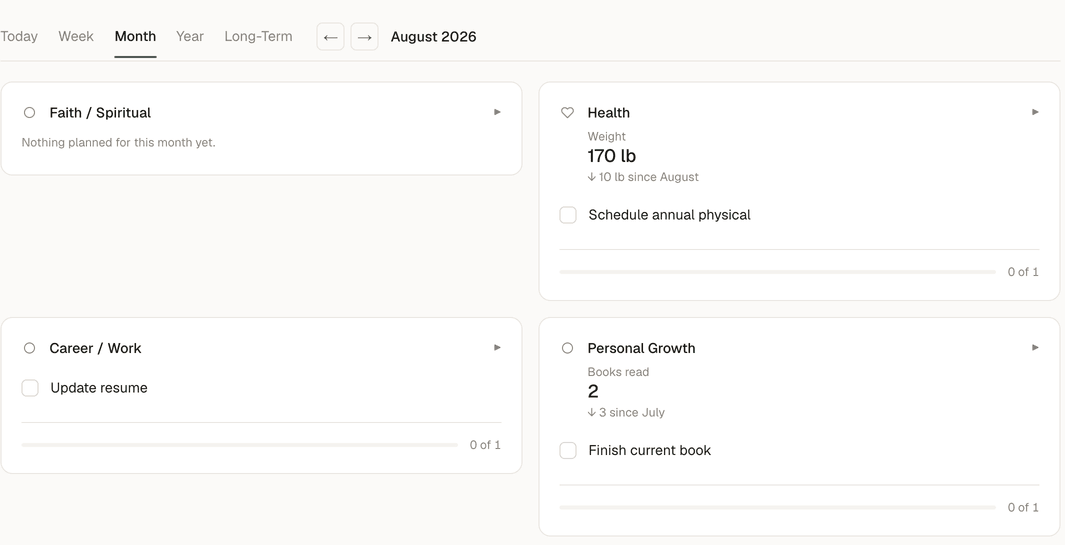The image size is (1065, 545).
Task: Tick the Finish current book checkbox
Action: click(568, 451)
